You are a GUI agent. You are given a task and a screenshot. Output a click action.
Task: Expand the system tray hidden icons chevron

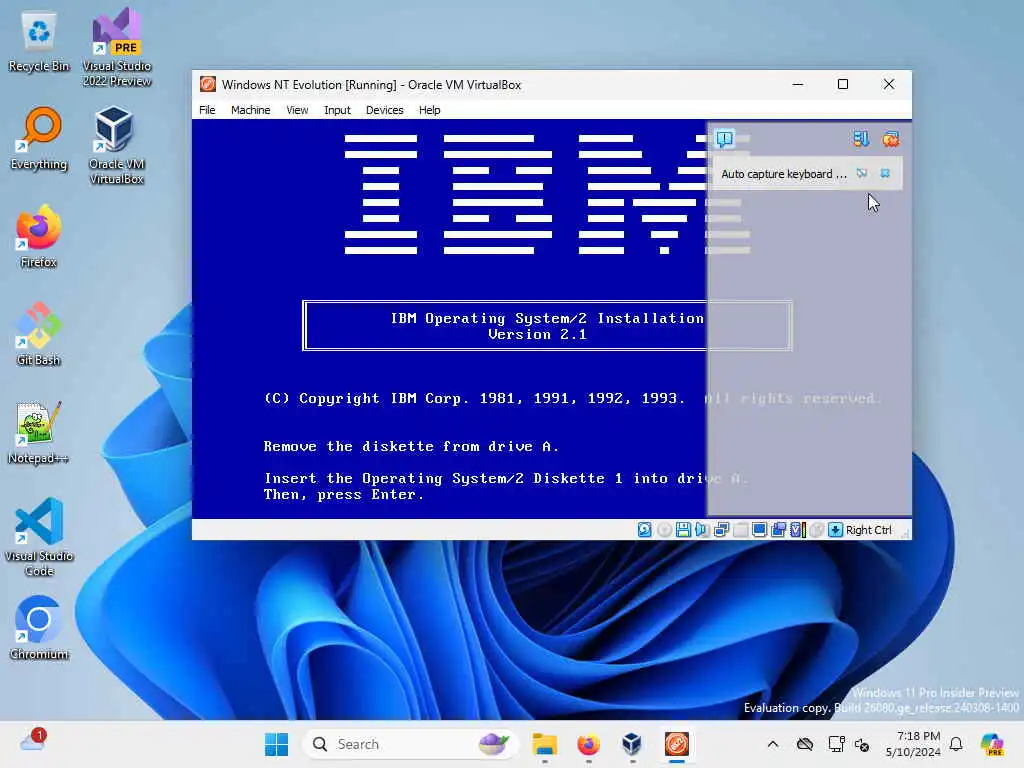point(773,744)
